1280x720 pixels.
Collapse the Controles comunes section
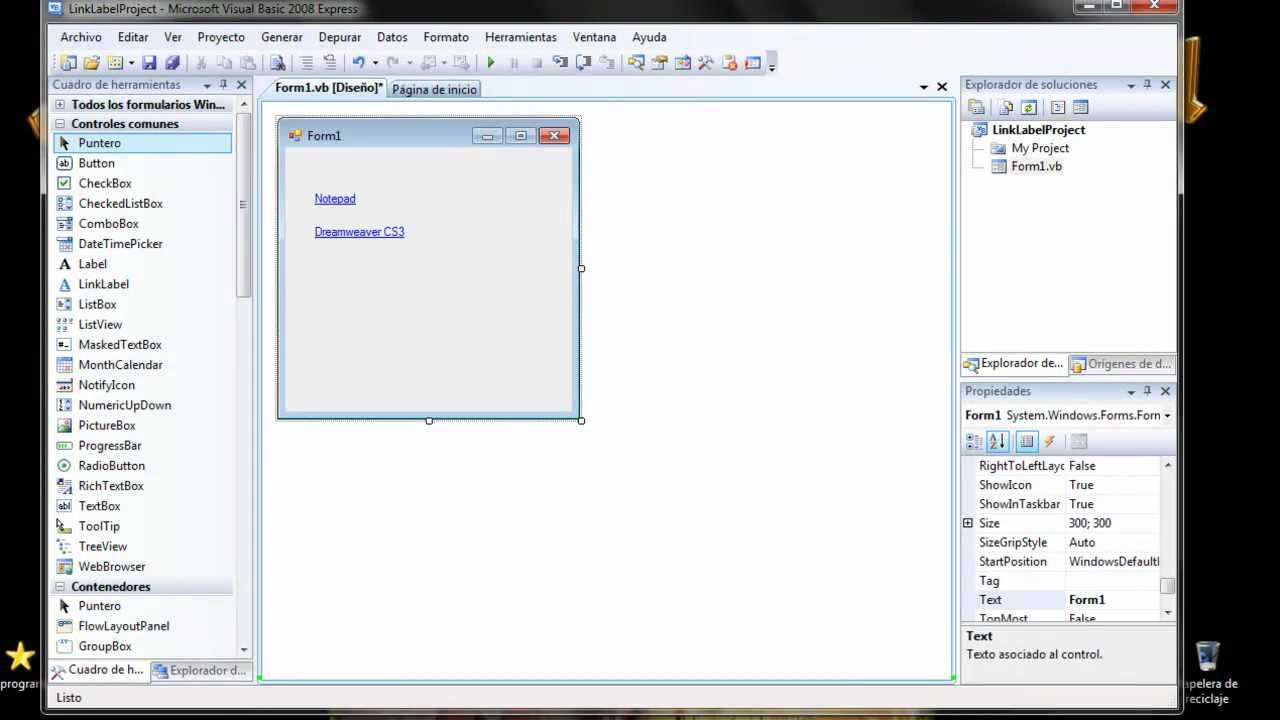[60, 124]
